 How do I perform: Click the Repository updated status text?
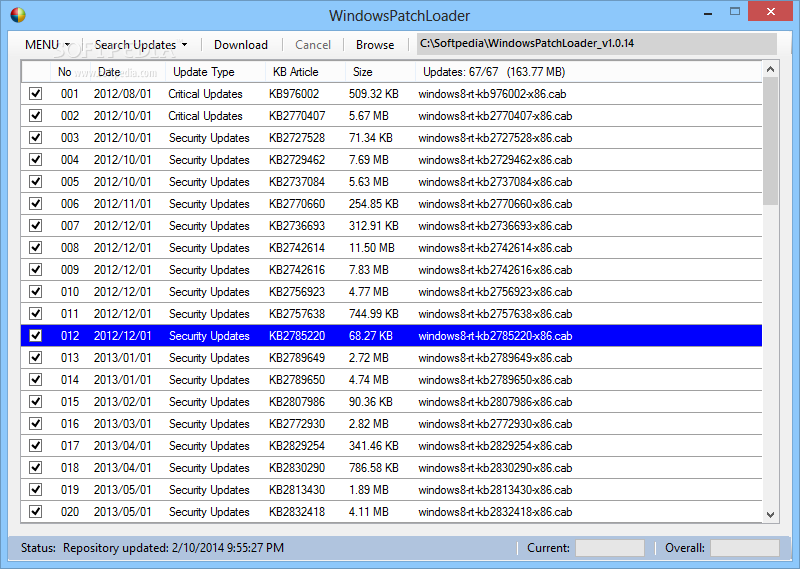click(173, 548)
